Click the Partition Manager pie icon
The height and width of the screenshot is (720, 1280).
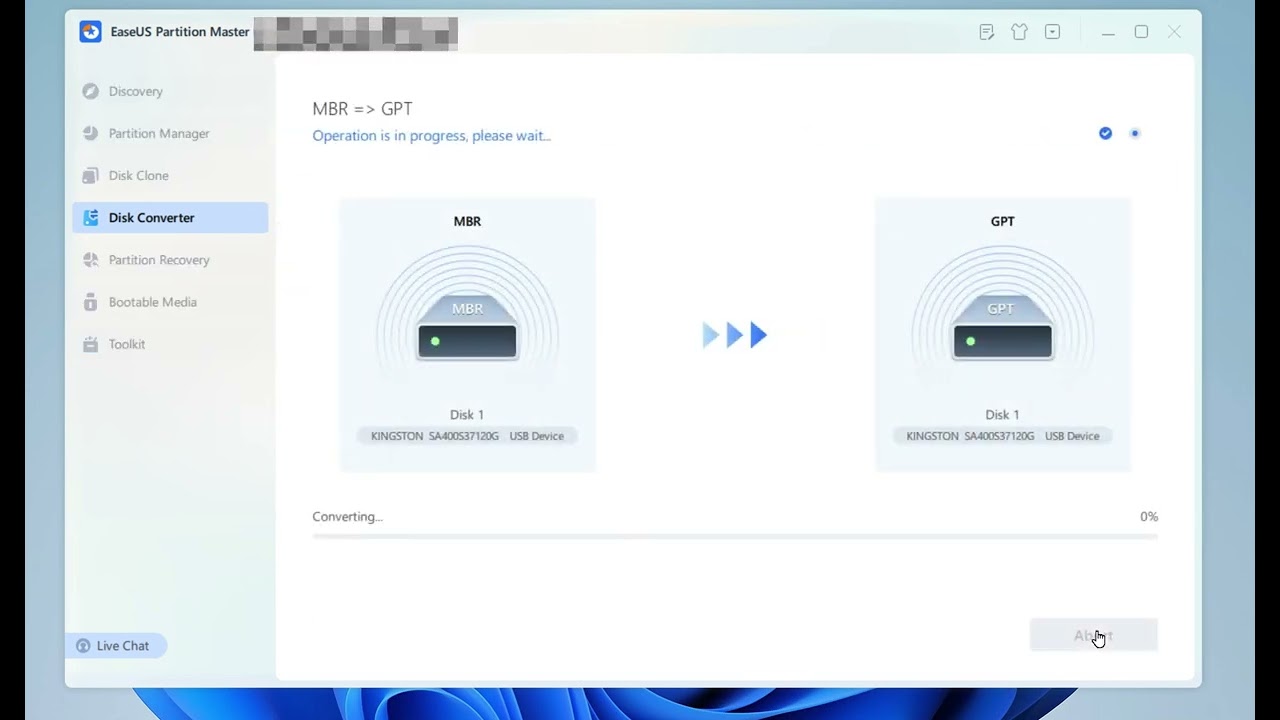[90, 133]
